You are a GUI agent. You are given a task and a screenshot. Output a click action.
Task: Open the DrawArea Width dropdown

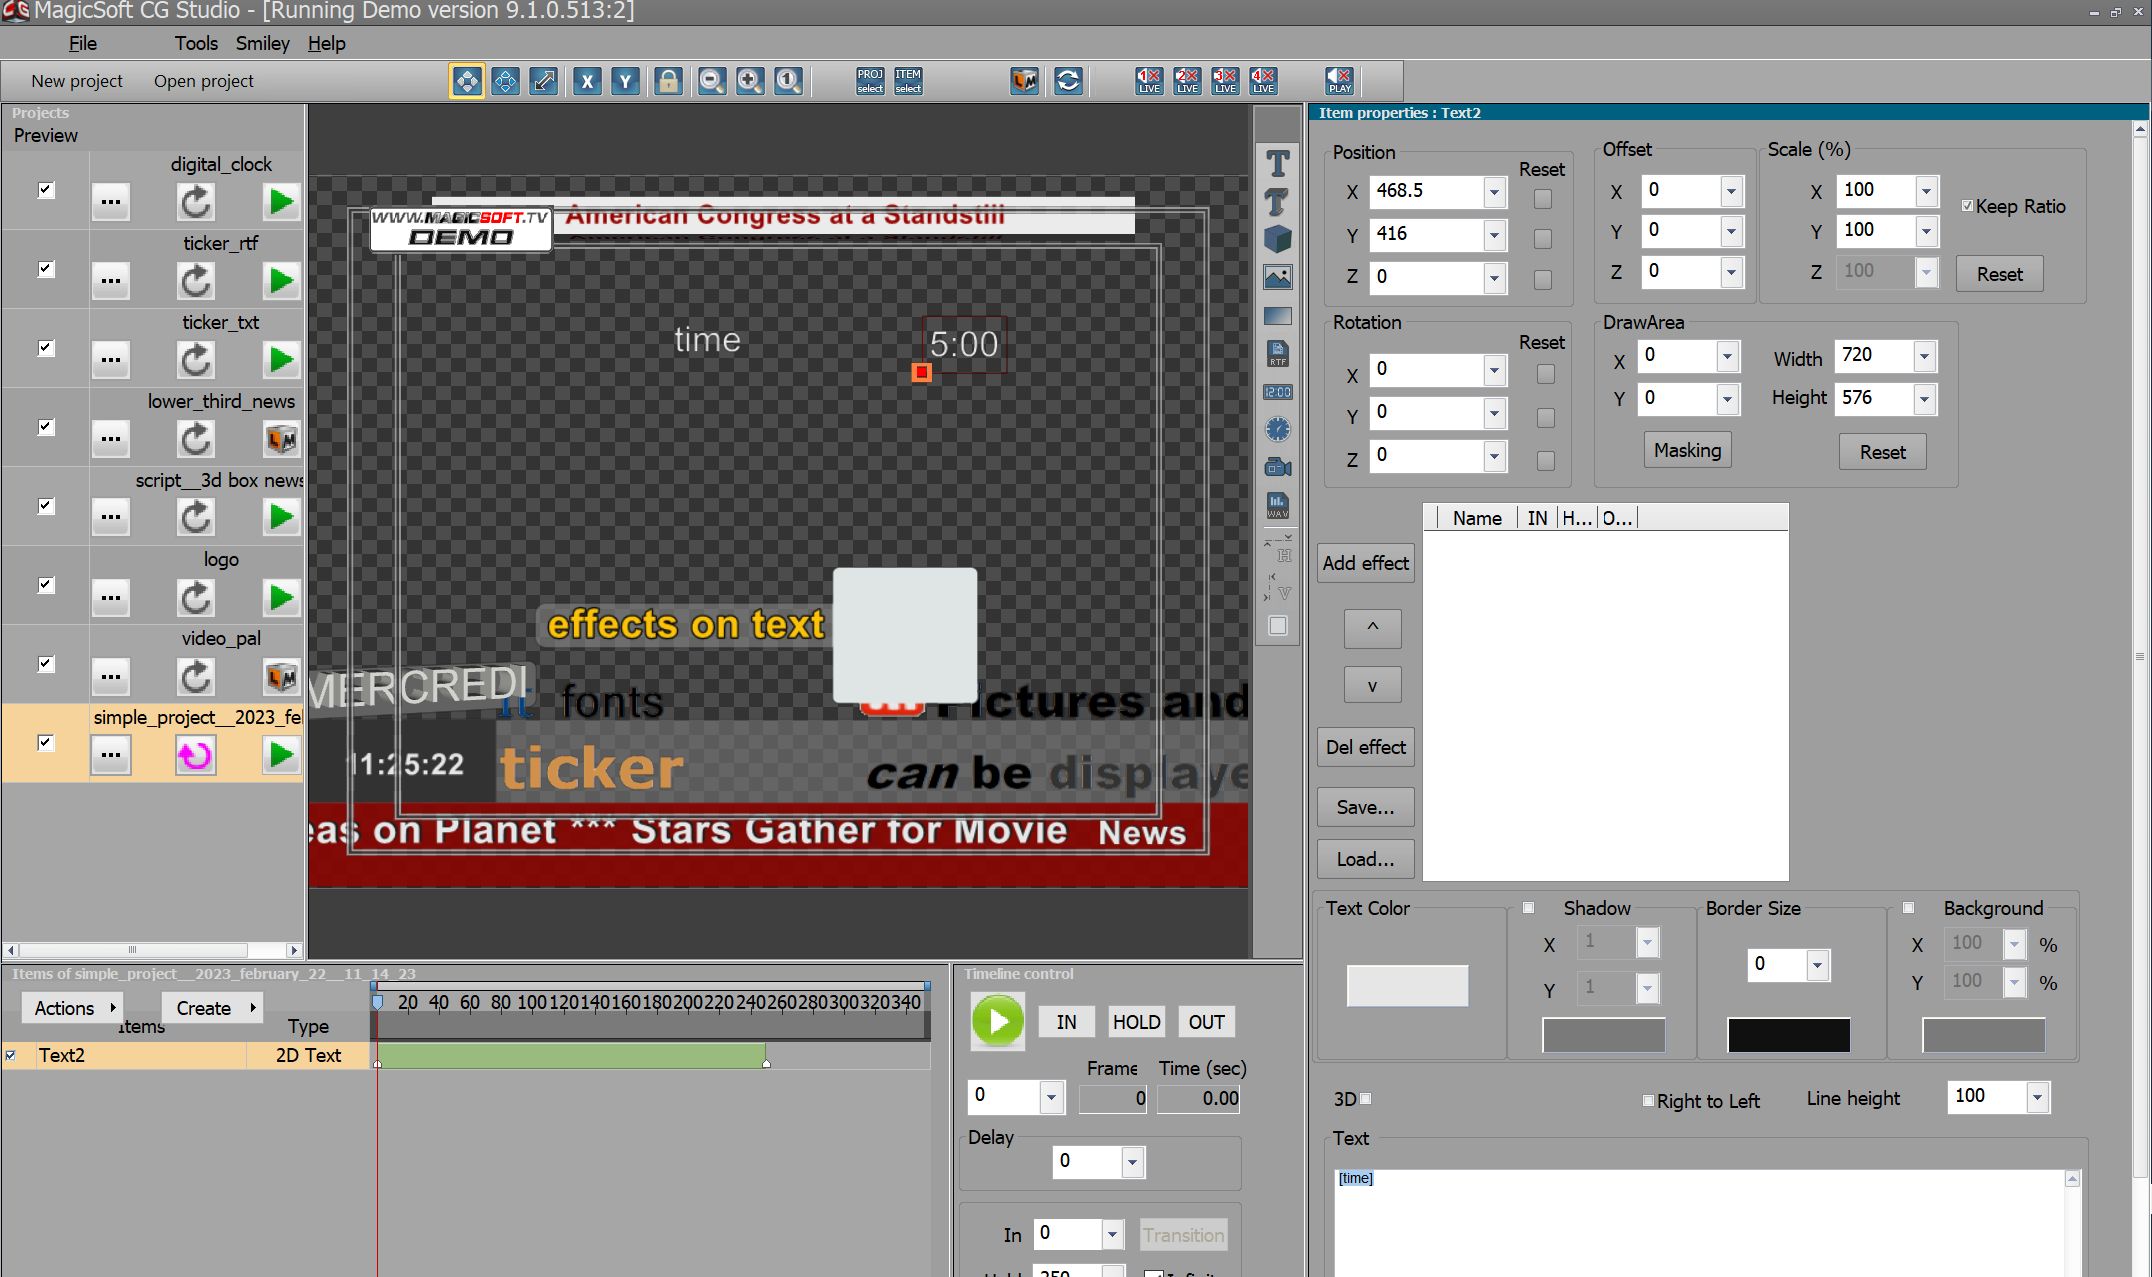(x=1923, y=356)
